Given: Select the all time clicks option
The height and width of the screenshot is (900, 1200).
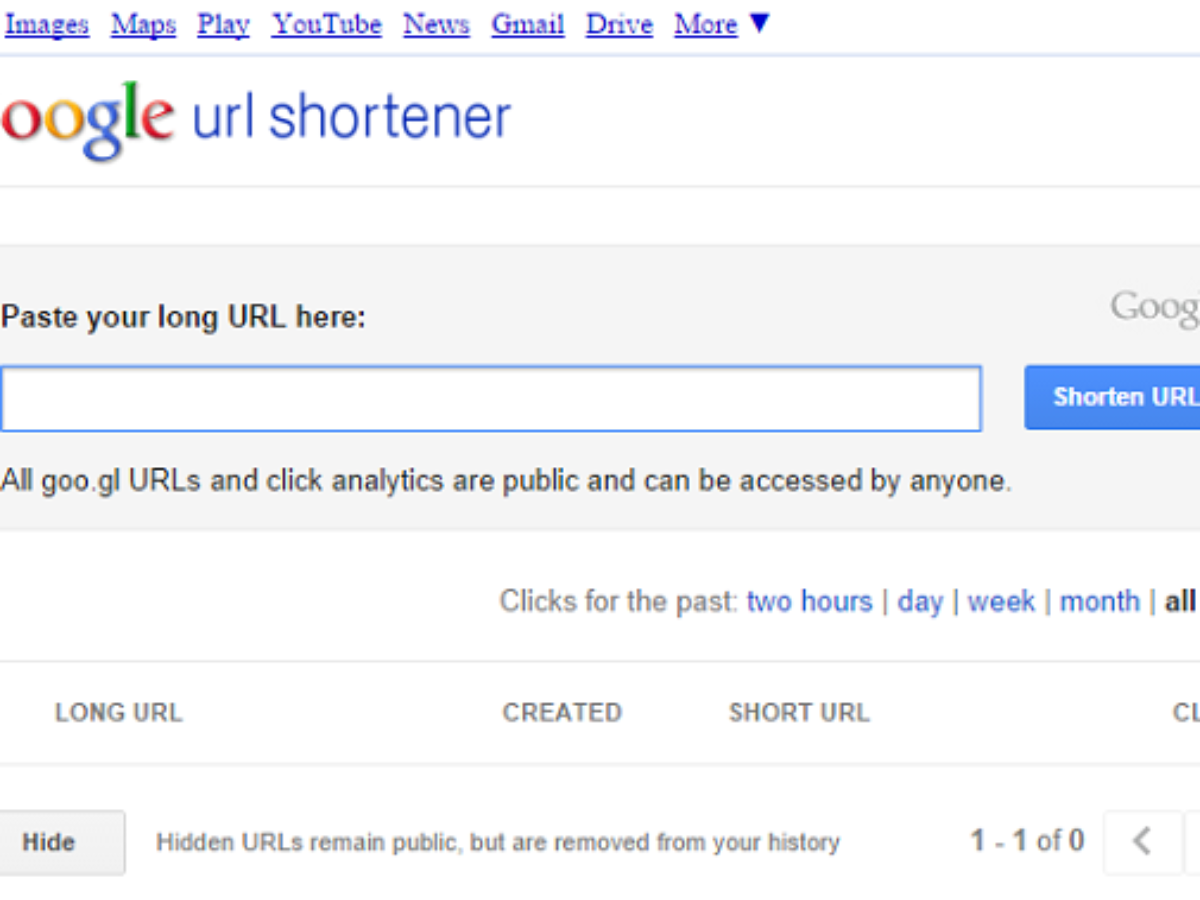Looking at the screenshot, I should coord(1181,601).
